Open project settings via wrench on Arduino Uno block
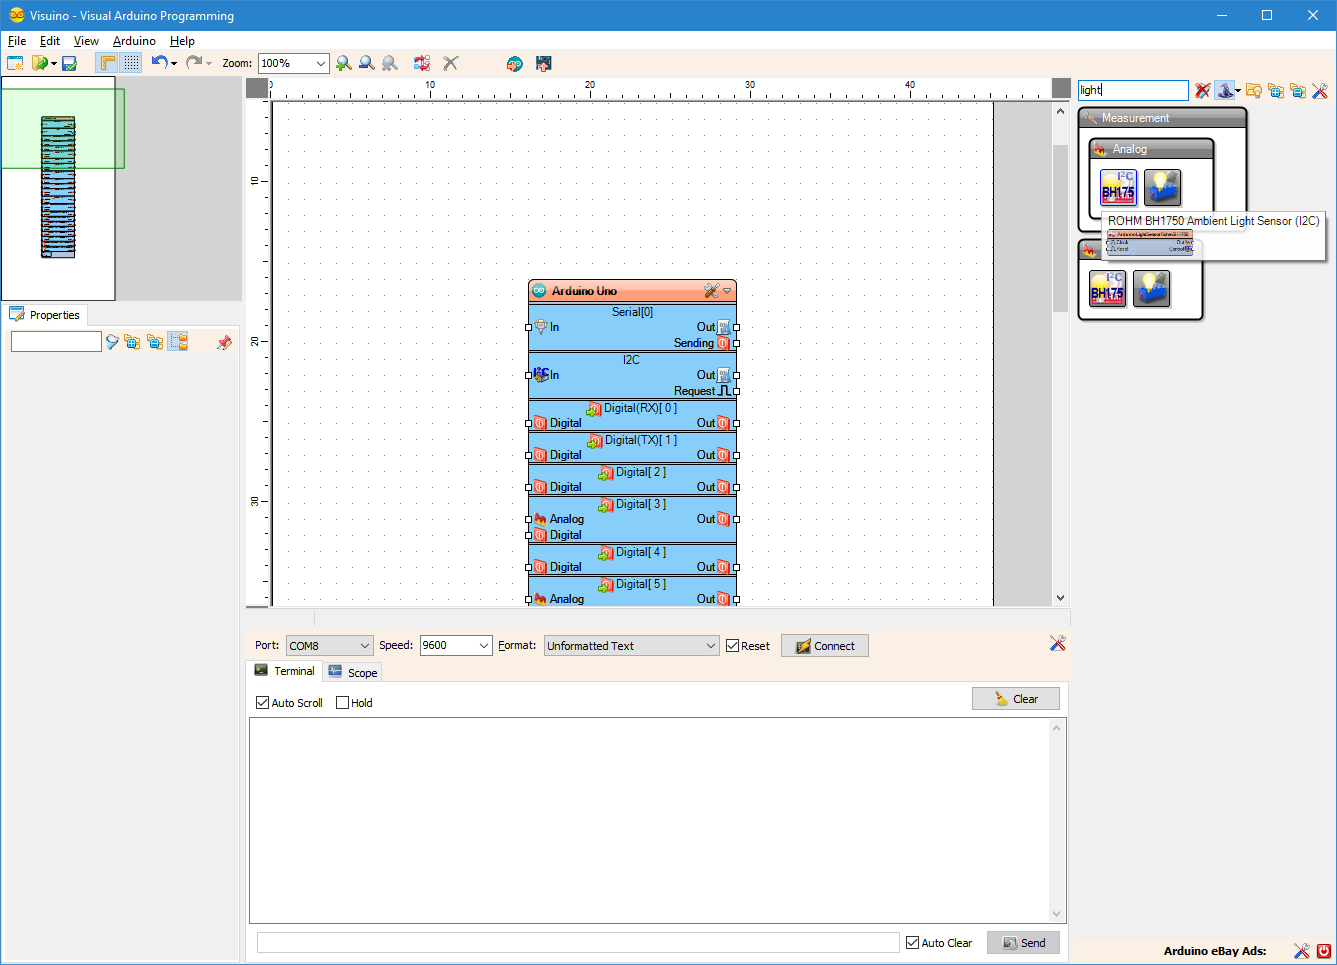1337x965 pixels. click(x=711, y=290)
